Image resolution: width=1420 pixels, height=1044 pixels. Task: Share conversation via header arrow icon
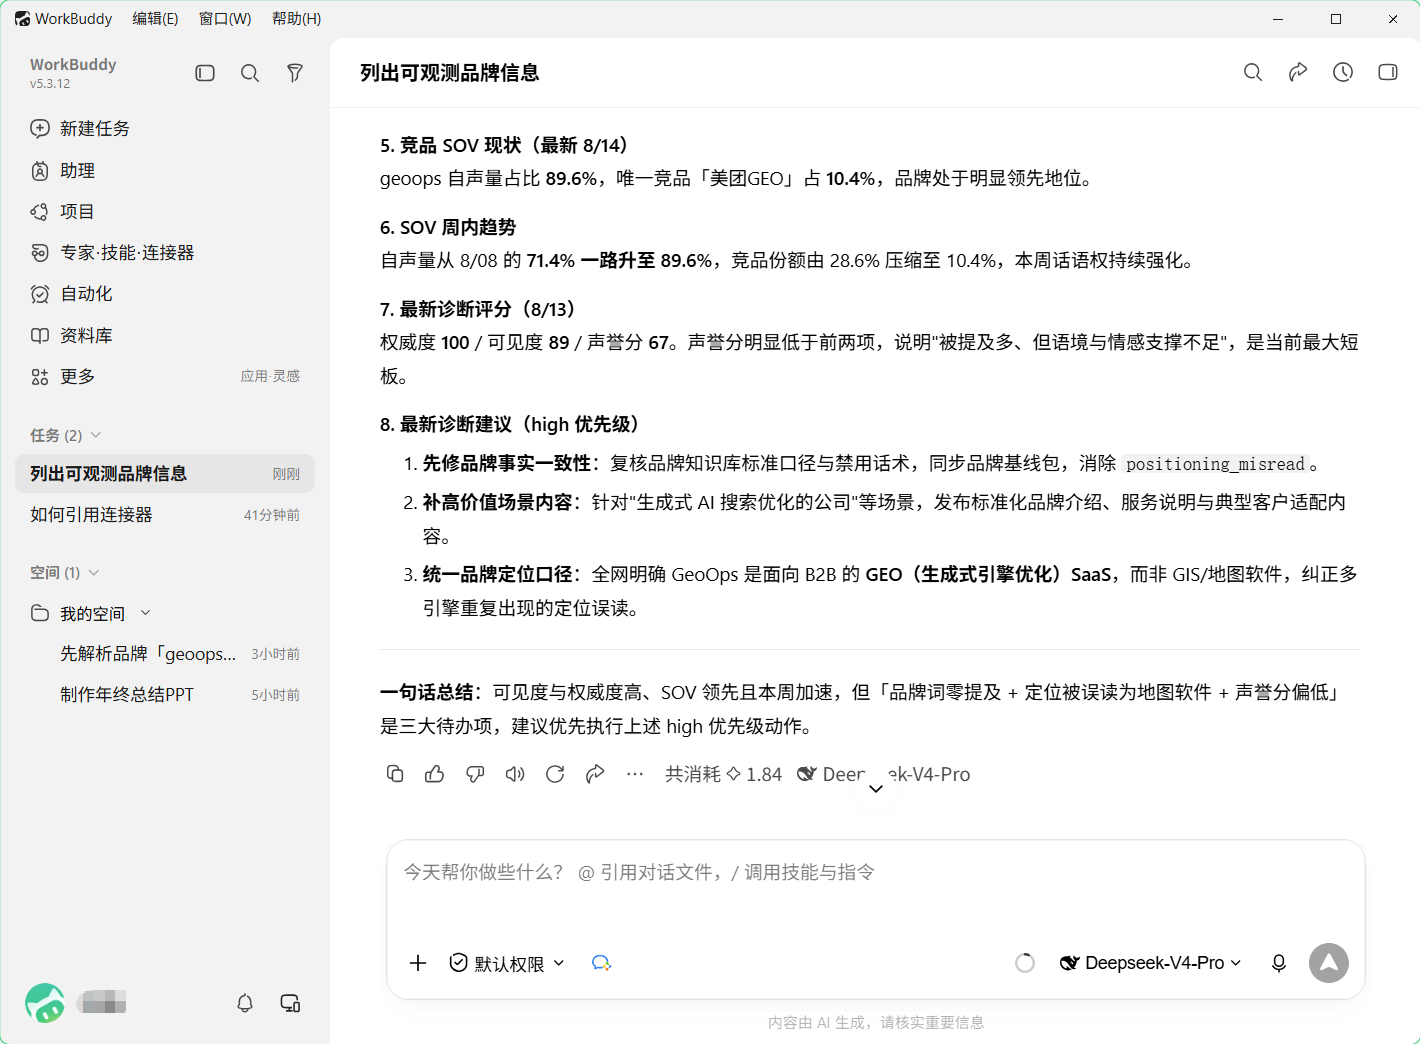point(1298,72)
